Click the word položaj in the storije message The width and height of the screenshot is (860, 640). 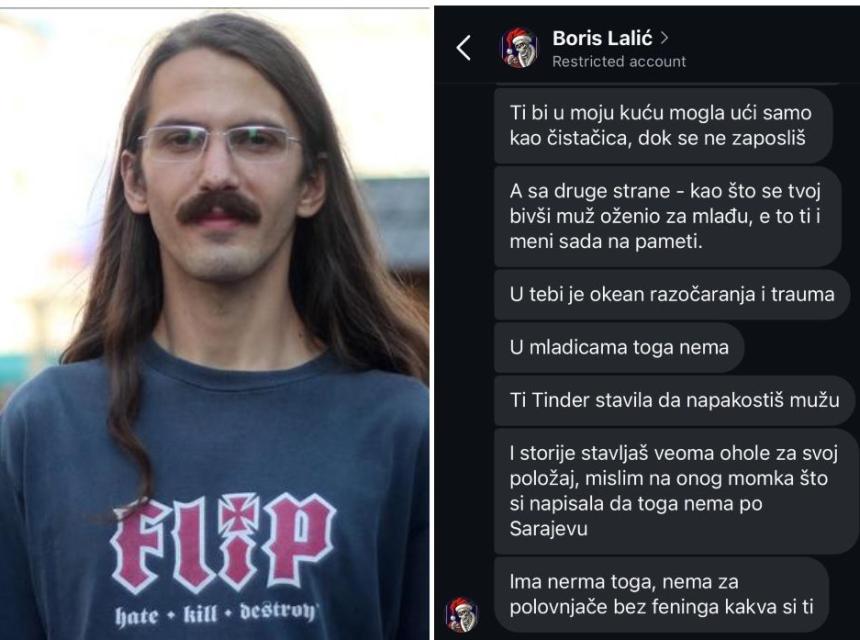tap(541, 479)
